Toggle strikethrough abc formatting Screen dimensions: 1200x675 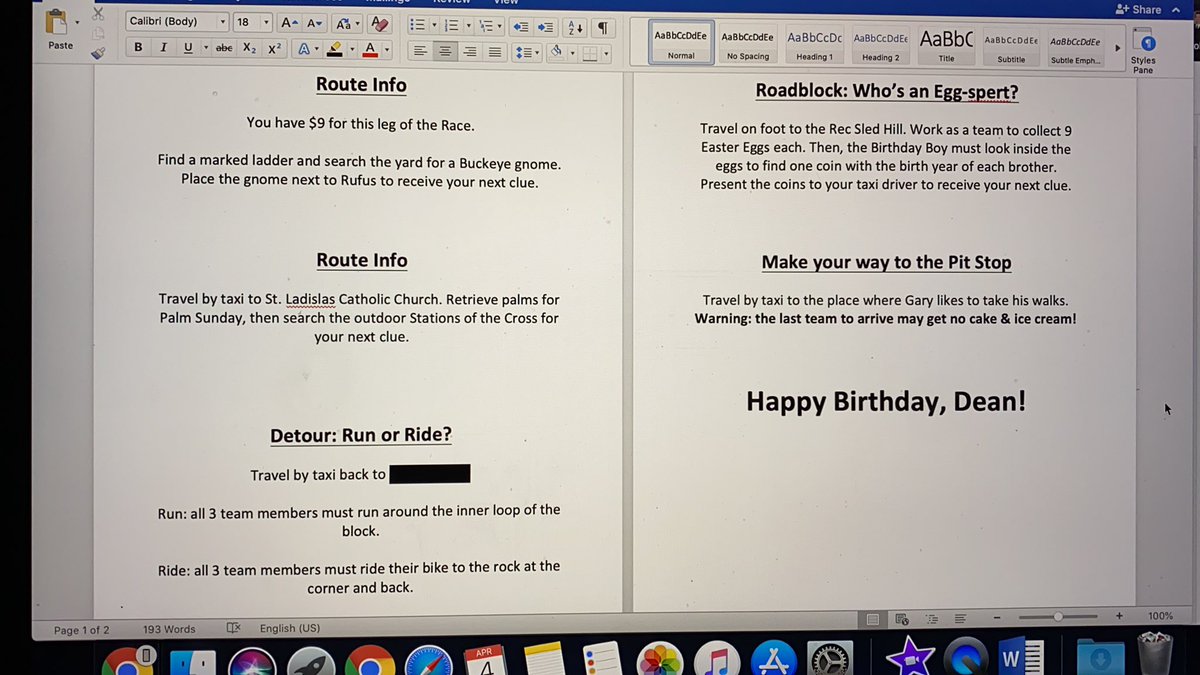[x=224, y=48]
